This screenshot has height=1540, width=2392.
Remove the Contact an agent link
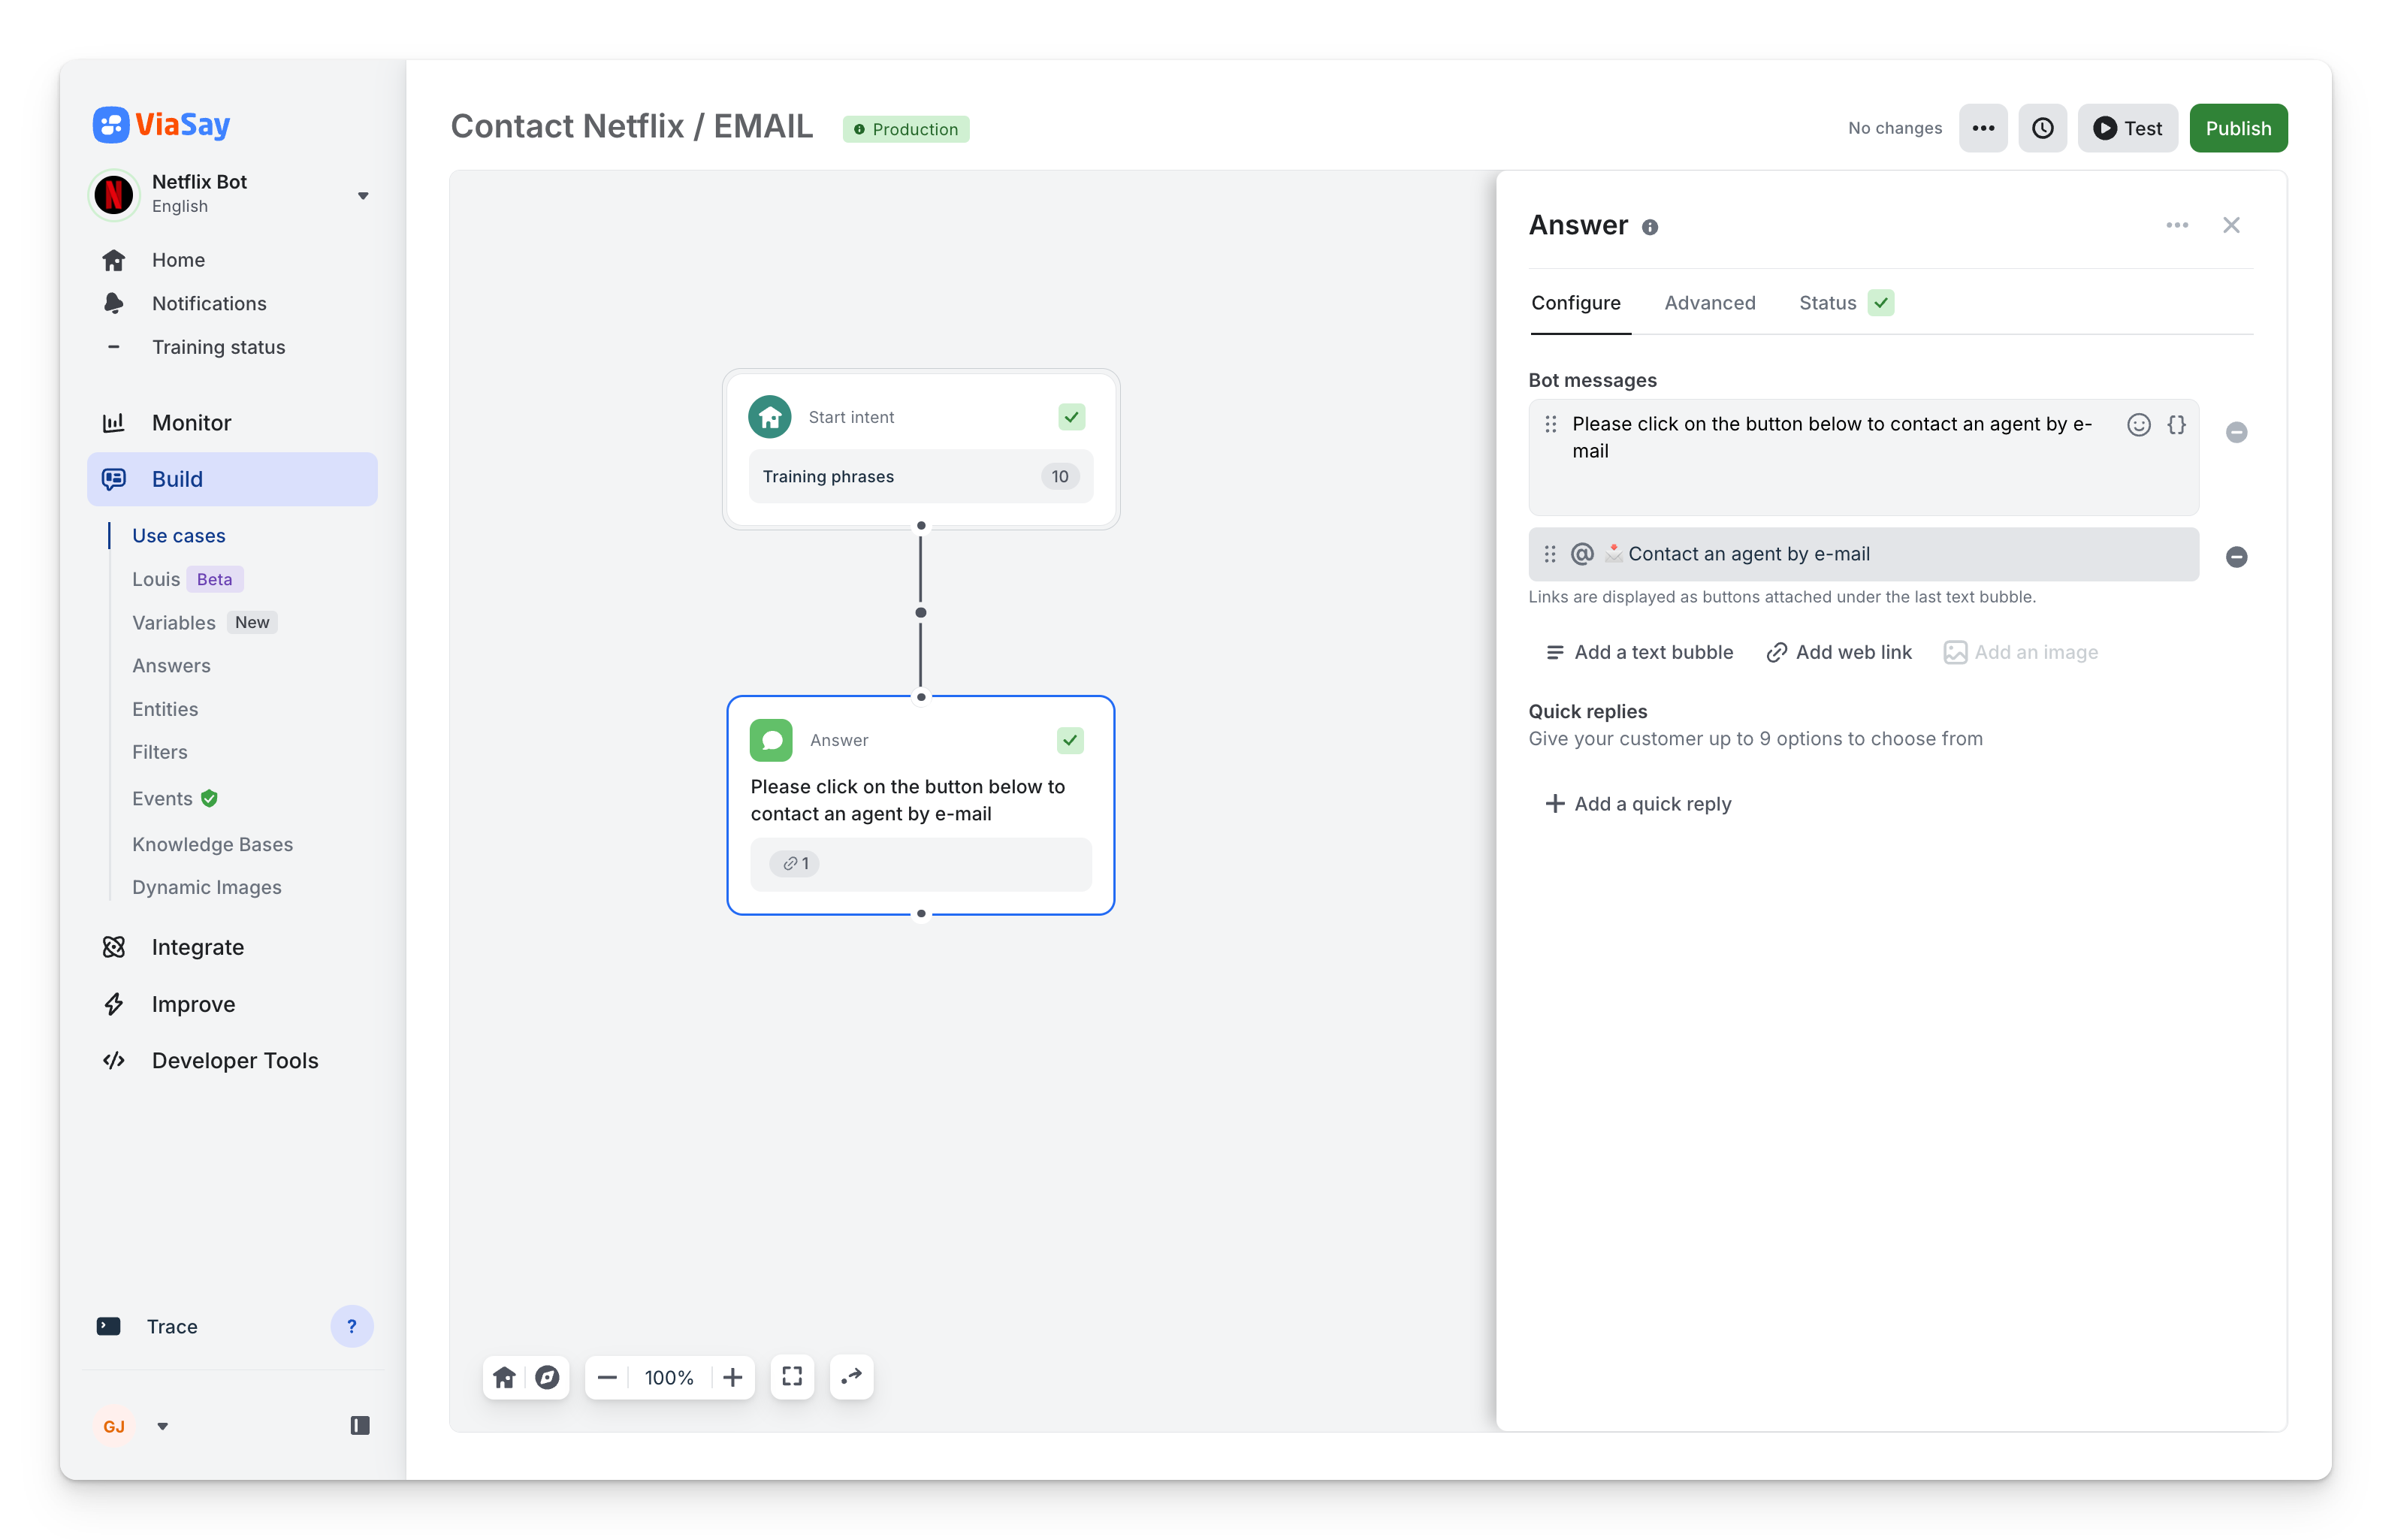click(2237, 557)
